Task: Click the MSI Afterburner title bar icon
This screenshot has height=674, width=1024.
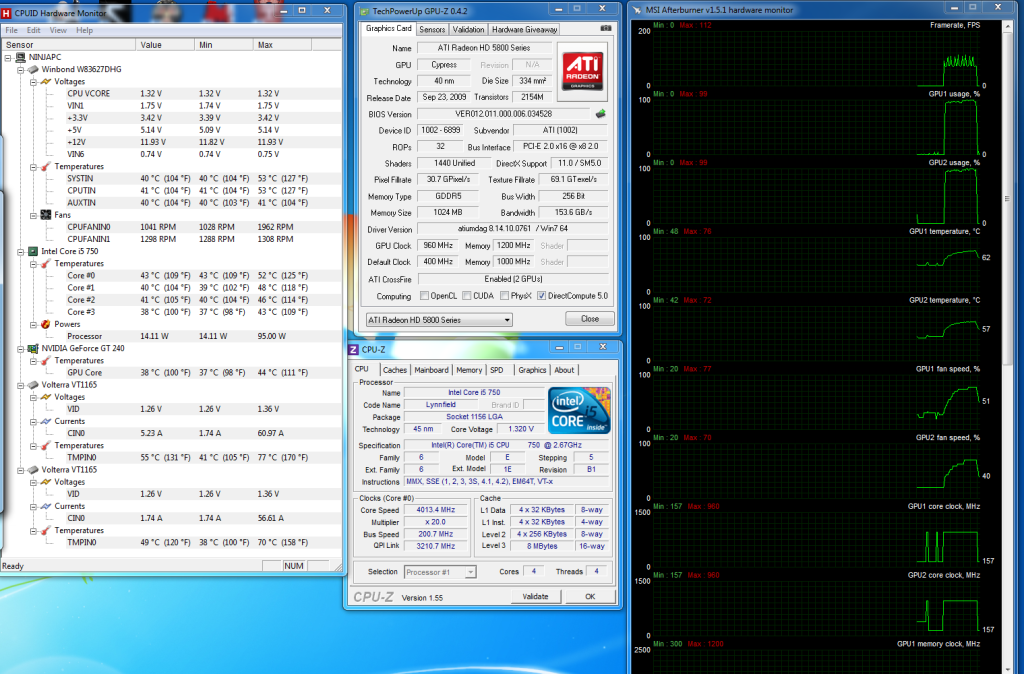Action: pos(637,10)
